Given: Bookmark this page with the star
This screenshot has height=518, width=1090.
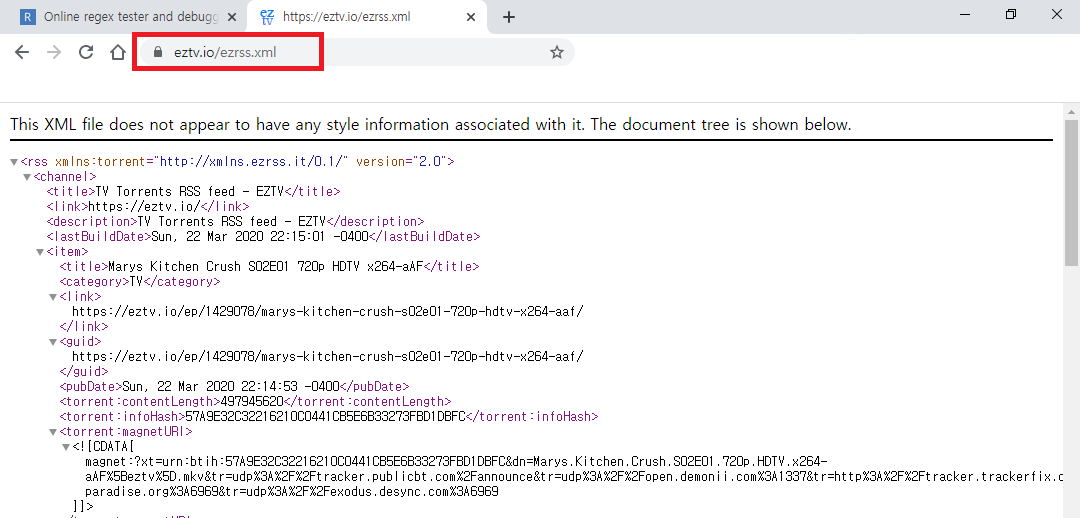Looking at the screenshot, I should [x=556, y=52].
